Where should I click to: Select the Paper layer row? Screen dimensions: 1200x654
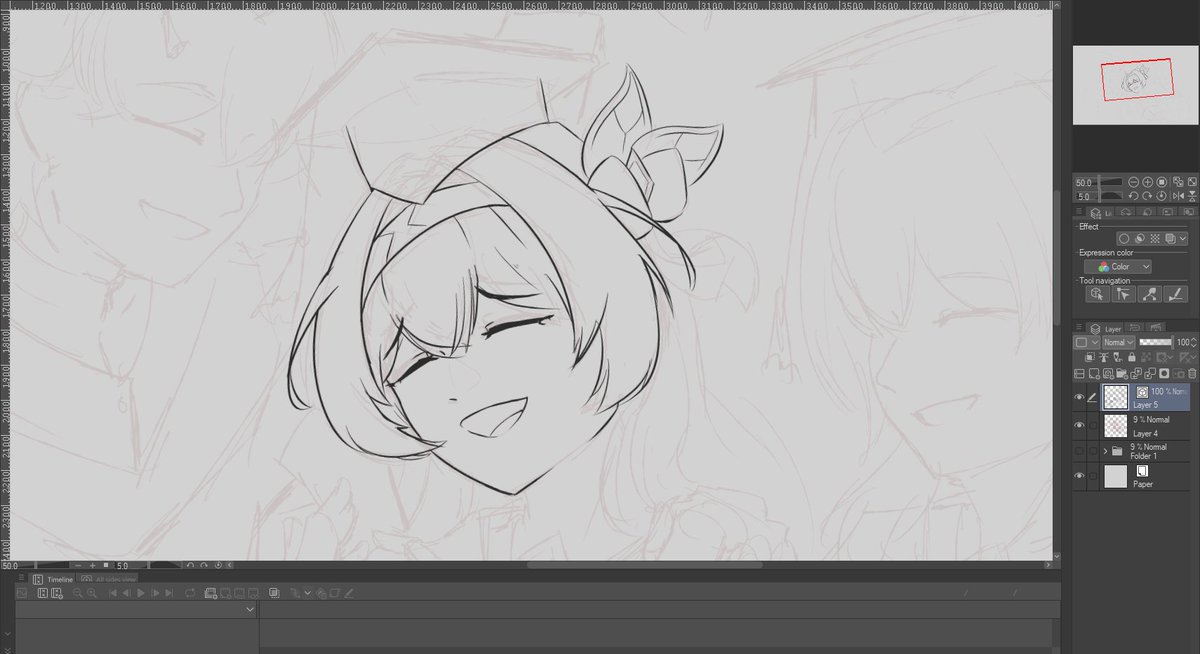[x=1132, y=477]
